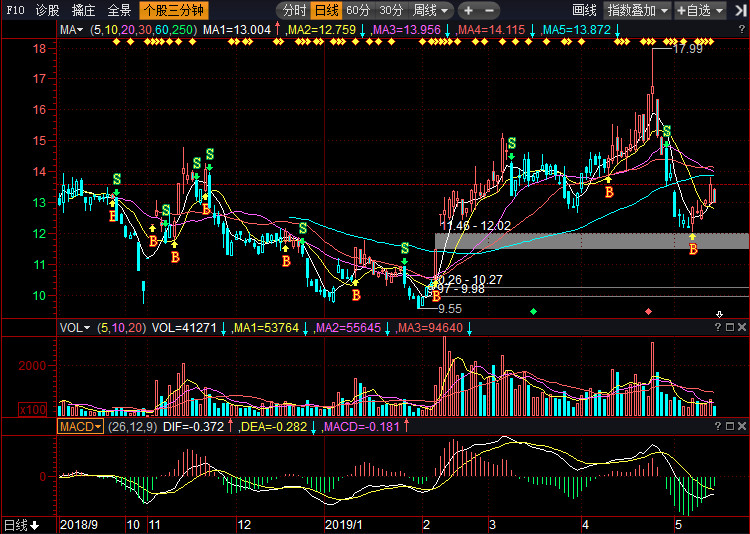Click the green diamond event marker below chart
Screen dimensions: 750x534
(x=533, y=312)
